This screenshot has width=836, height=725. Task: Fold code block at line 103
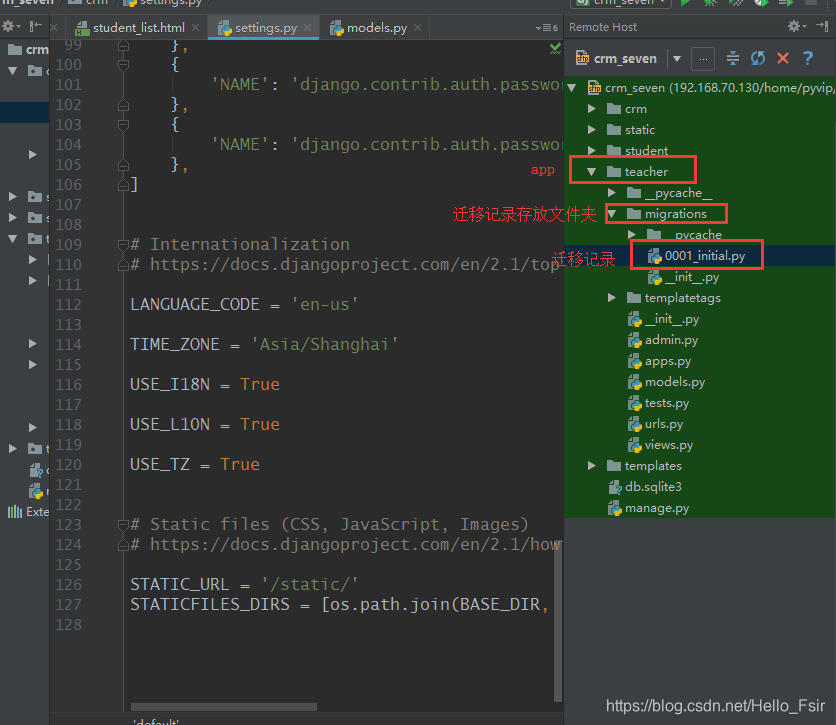click(123, 125)
